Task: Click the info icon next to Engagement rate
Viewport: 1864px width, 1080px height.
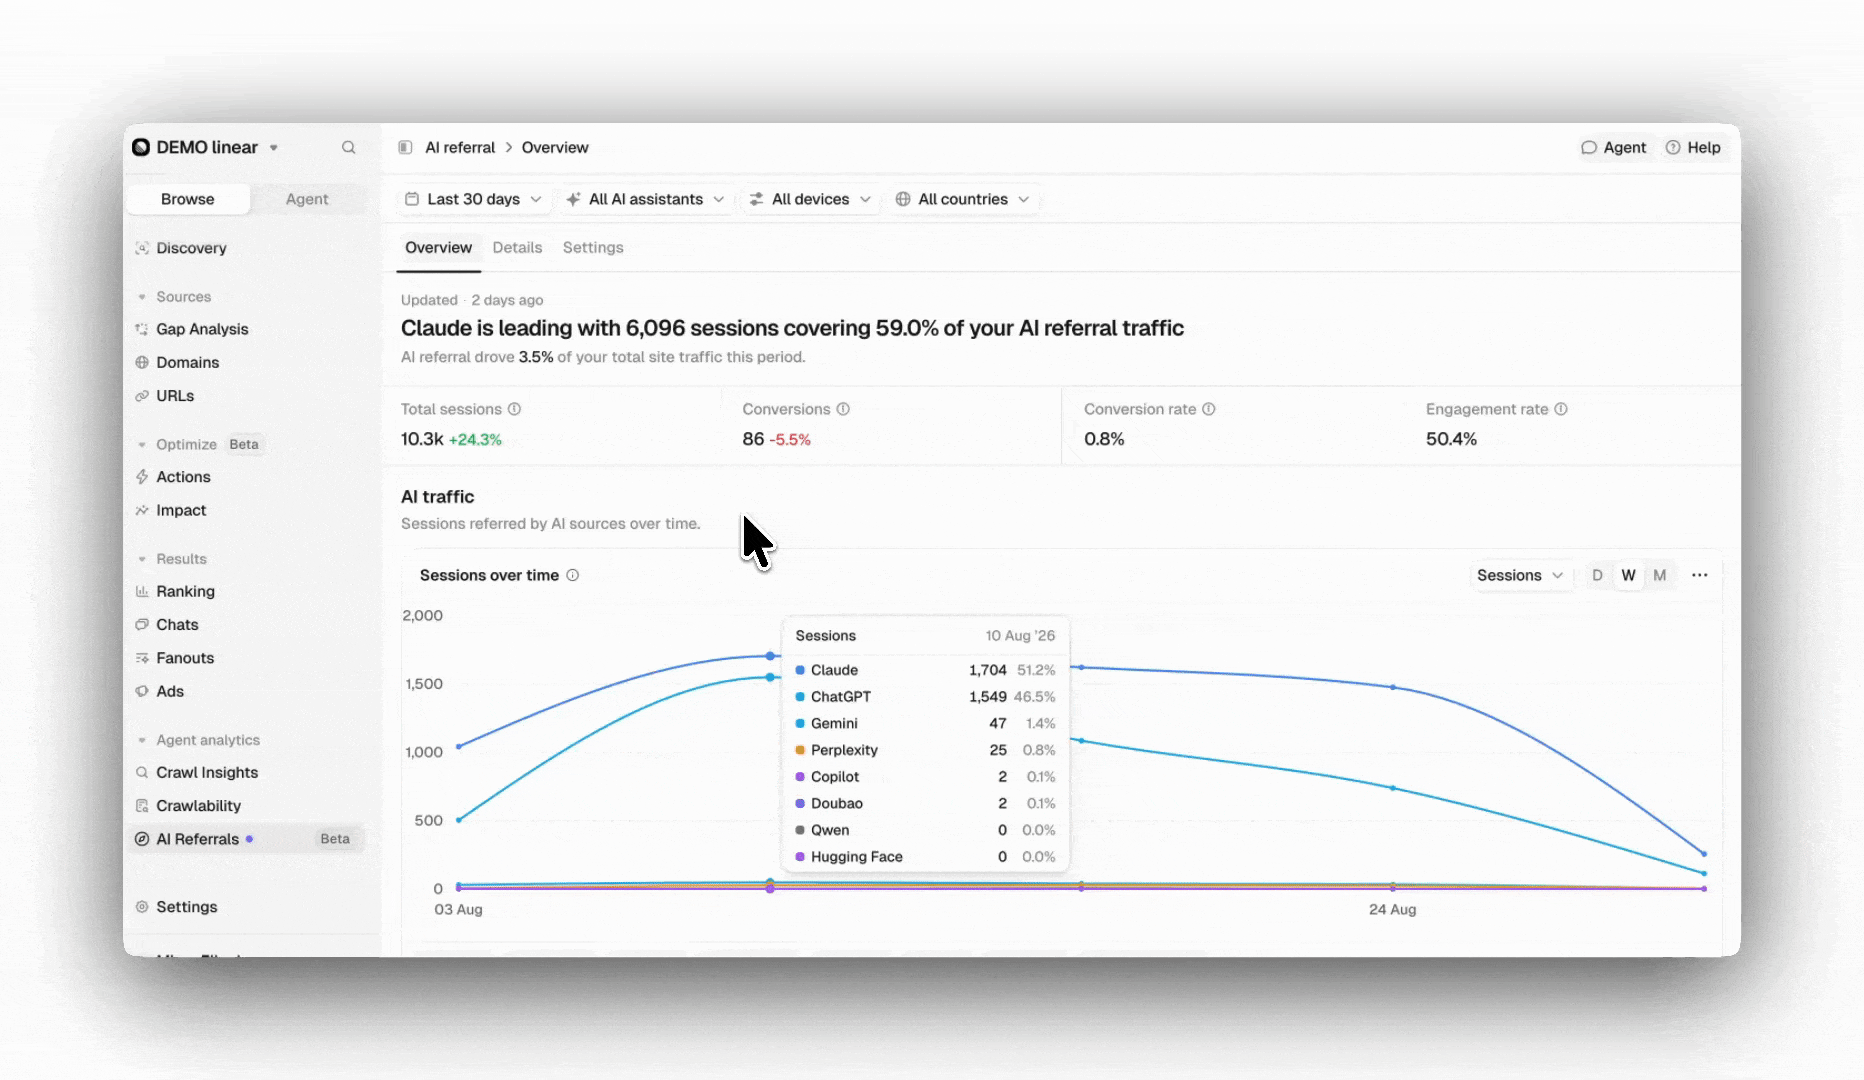Action: [x=1561, y=409]
